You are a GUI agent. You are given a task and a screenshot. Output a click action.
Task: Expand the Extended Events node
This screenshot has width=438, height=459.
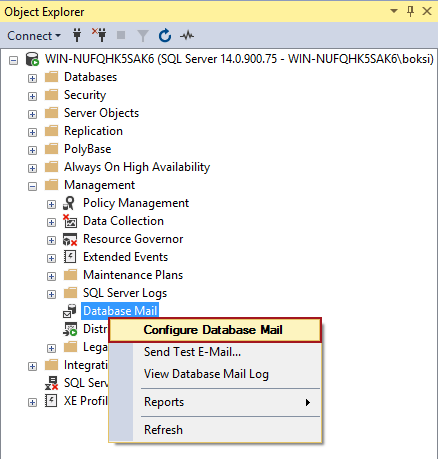[x=51, y=258]
